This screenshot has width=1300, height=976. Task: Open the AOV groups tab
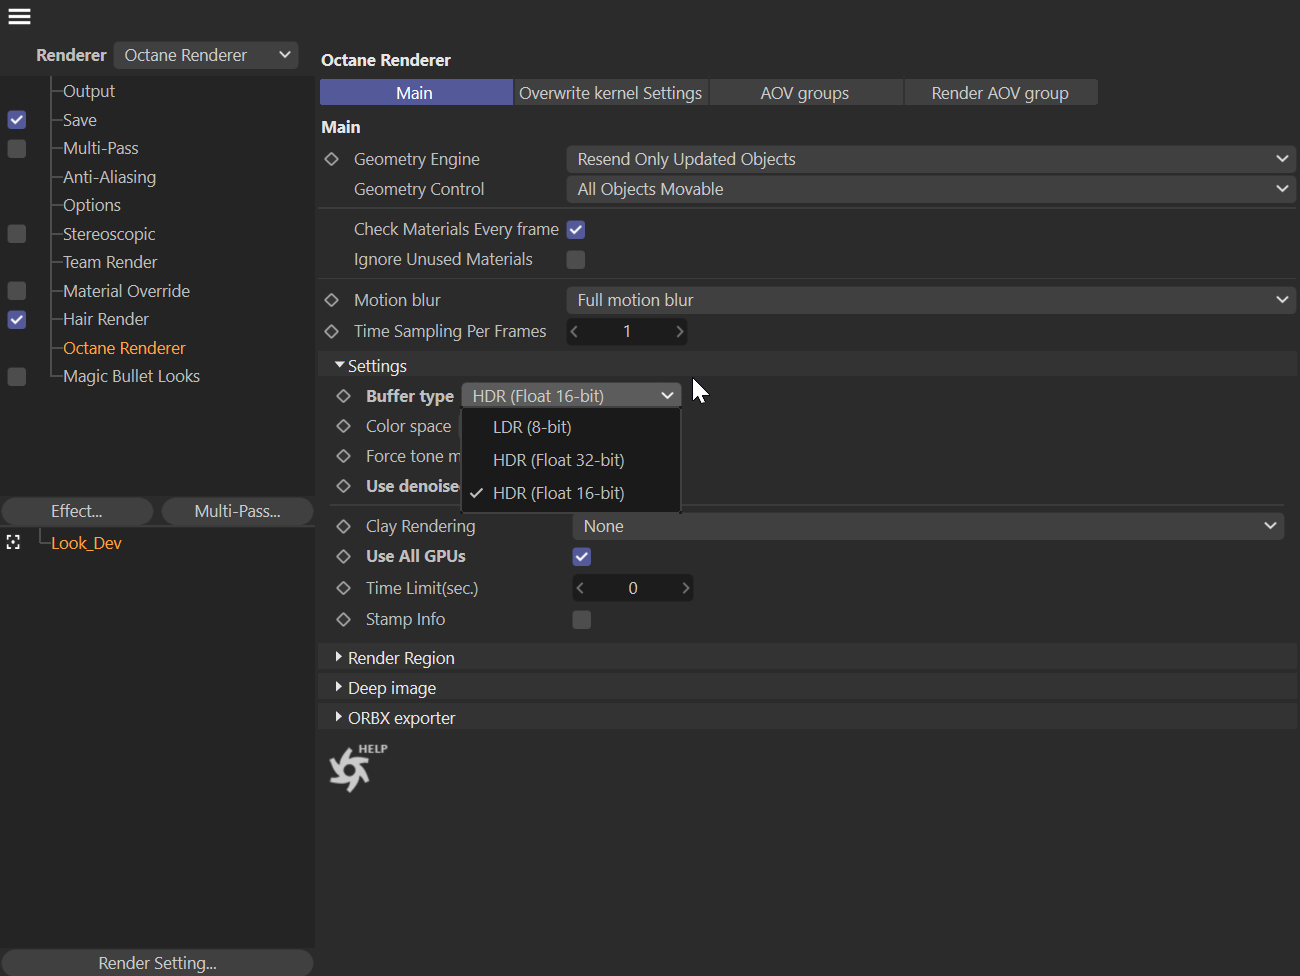pos(806,93)
